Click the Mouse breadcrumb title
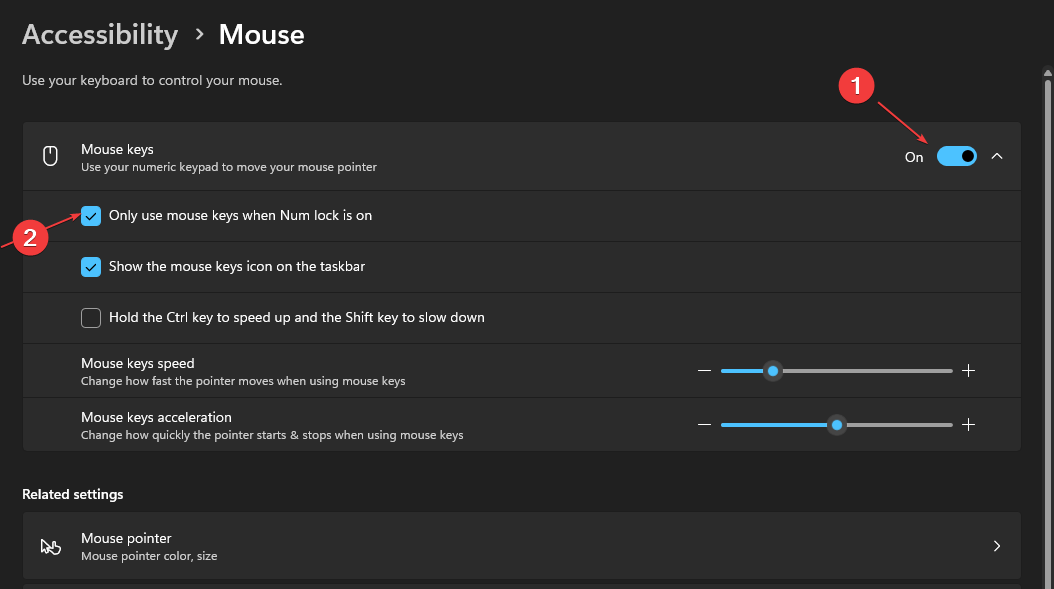1054x589 pixels. pyautogui.click(x=261, y=35)
